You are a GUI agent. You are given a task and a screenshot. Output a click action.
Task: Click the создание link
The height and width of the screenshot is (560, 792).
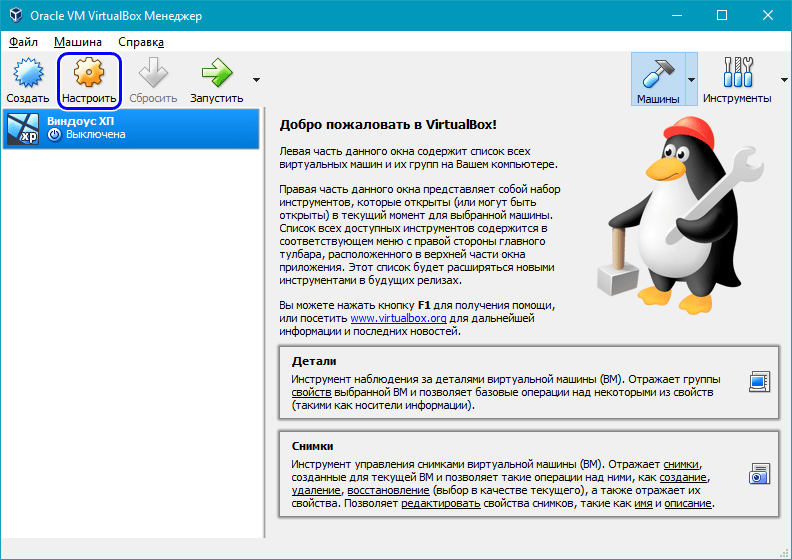(683, 477)
